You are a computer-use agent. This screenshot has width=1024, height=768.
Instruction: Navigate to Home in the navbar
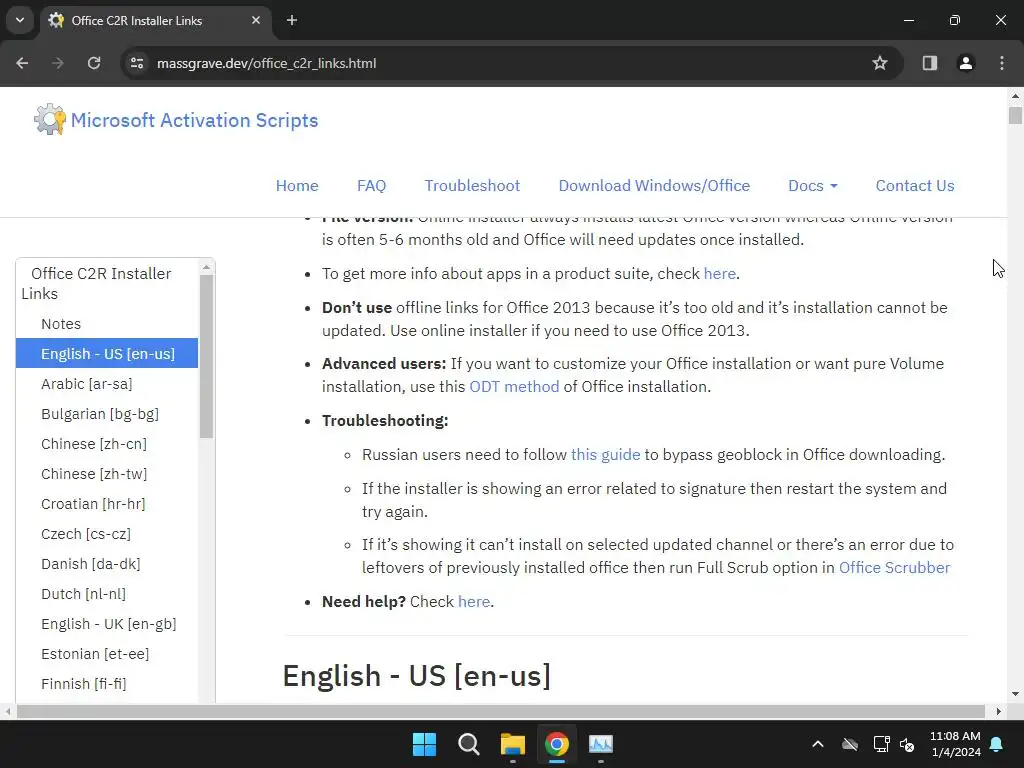point(297,185)
